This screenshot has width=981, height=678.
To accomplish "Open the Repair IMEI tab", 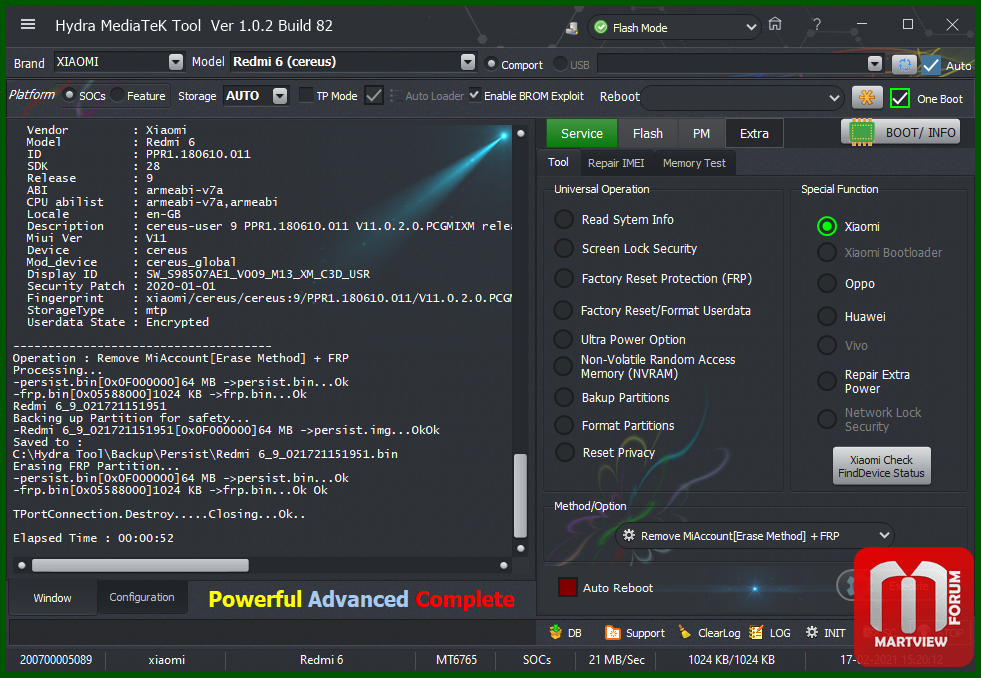I will click(616, 163).
